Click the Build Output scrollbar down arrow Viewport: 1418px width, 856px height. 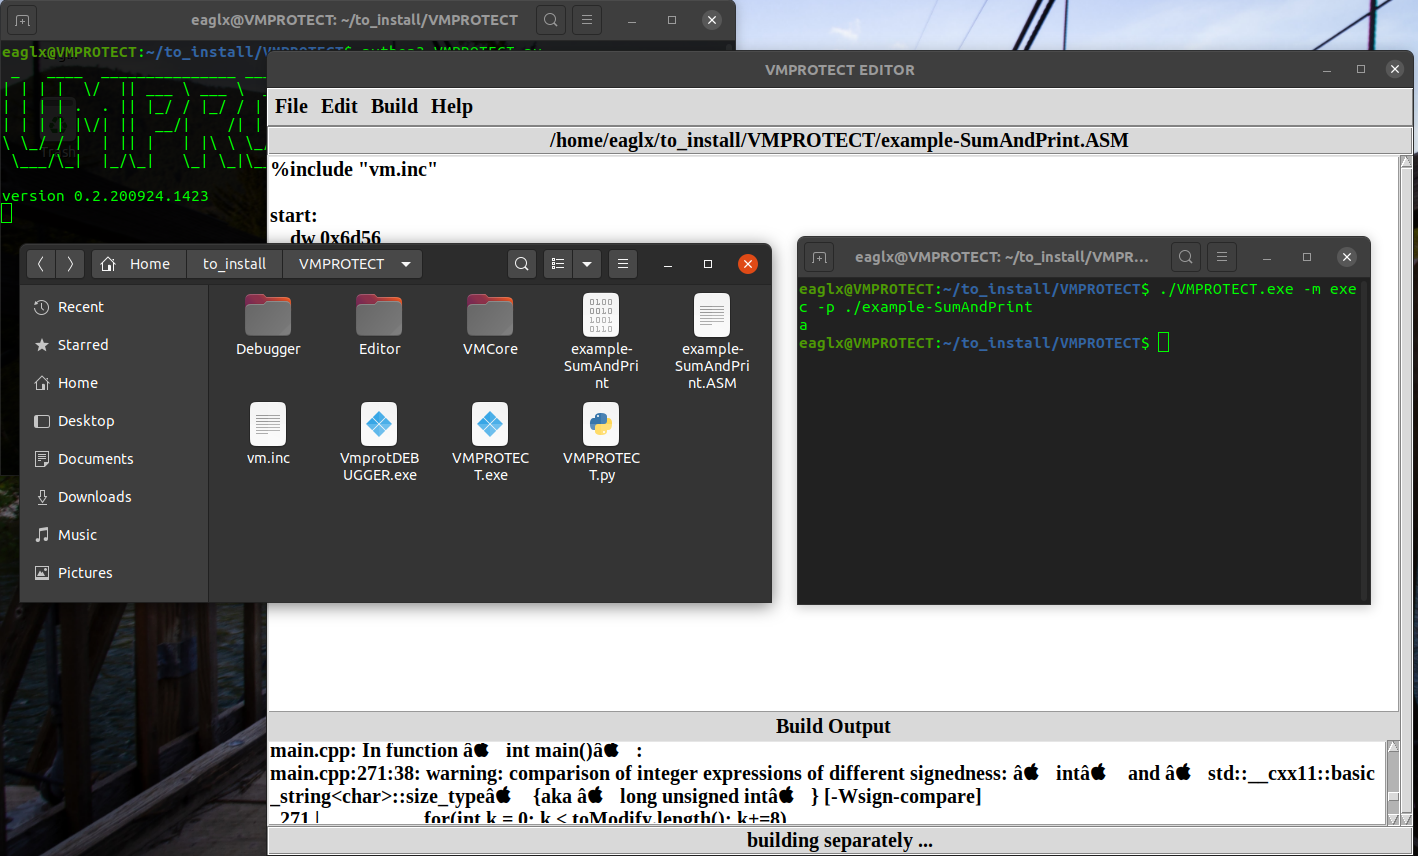coord(1394,819)
